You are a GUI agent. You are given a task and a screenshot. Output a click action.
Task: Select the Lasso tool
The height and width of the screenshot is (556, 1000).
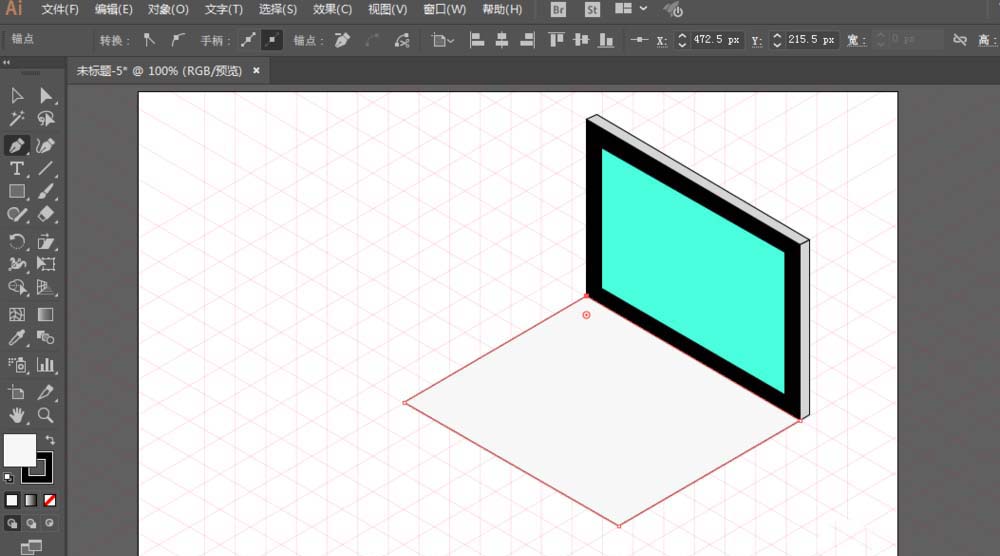45,119
